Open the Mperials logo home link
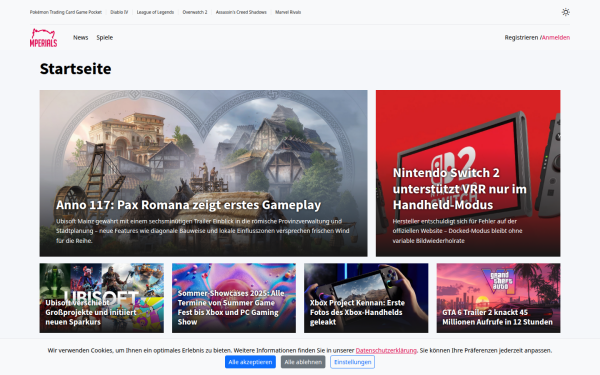Viewport: 600px width, 375px height. [43, 38]
